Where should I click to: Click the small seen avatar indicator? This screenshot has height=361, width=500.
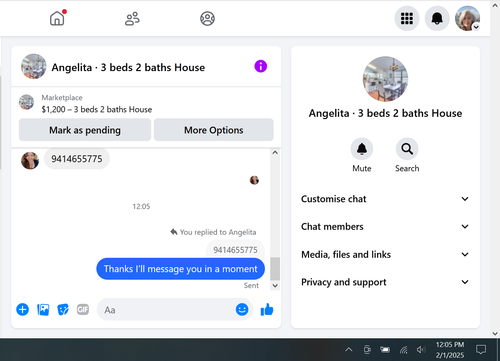[254, 180]
